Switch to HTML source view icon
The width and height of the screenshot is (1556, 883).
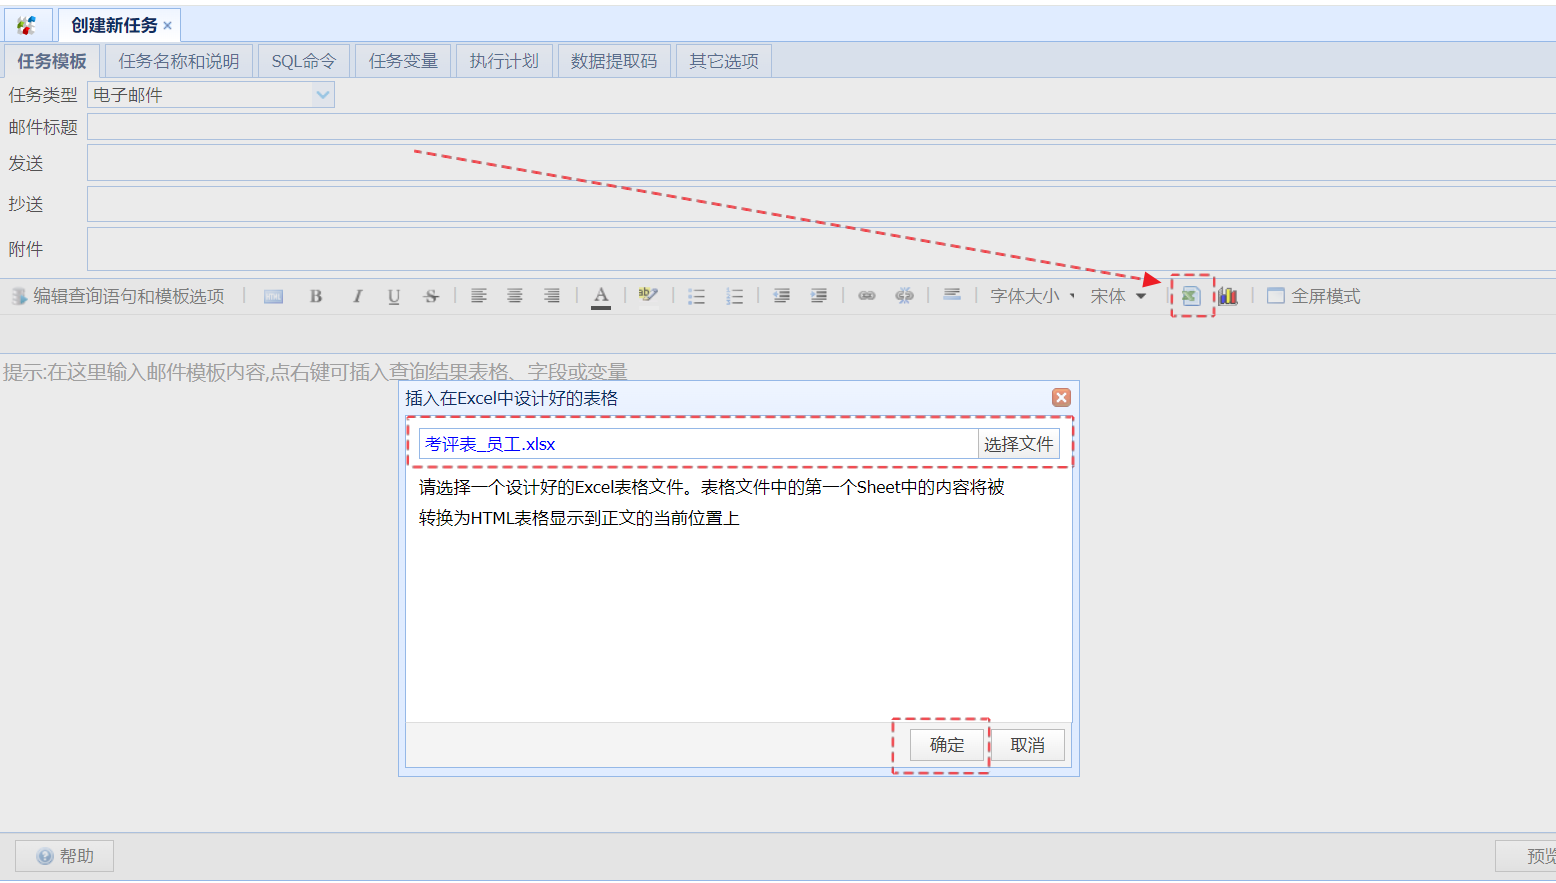coord(273,296)
